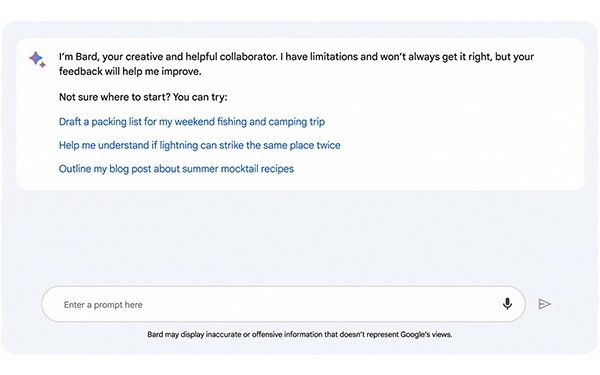Click the small sparkle star of Bard logo
Viewport: 600px width, 375px height.
(x=42, y=65)
